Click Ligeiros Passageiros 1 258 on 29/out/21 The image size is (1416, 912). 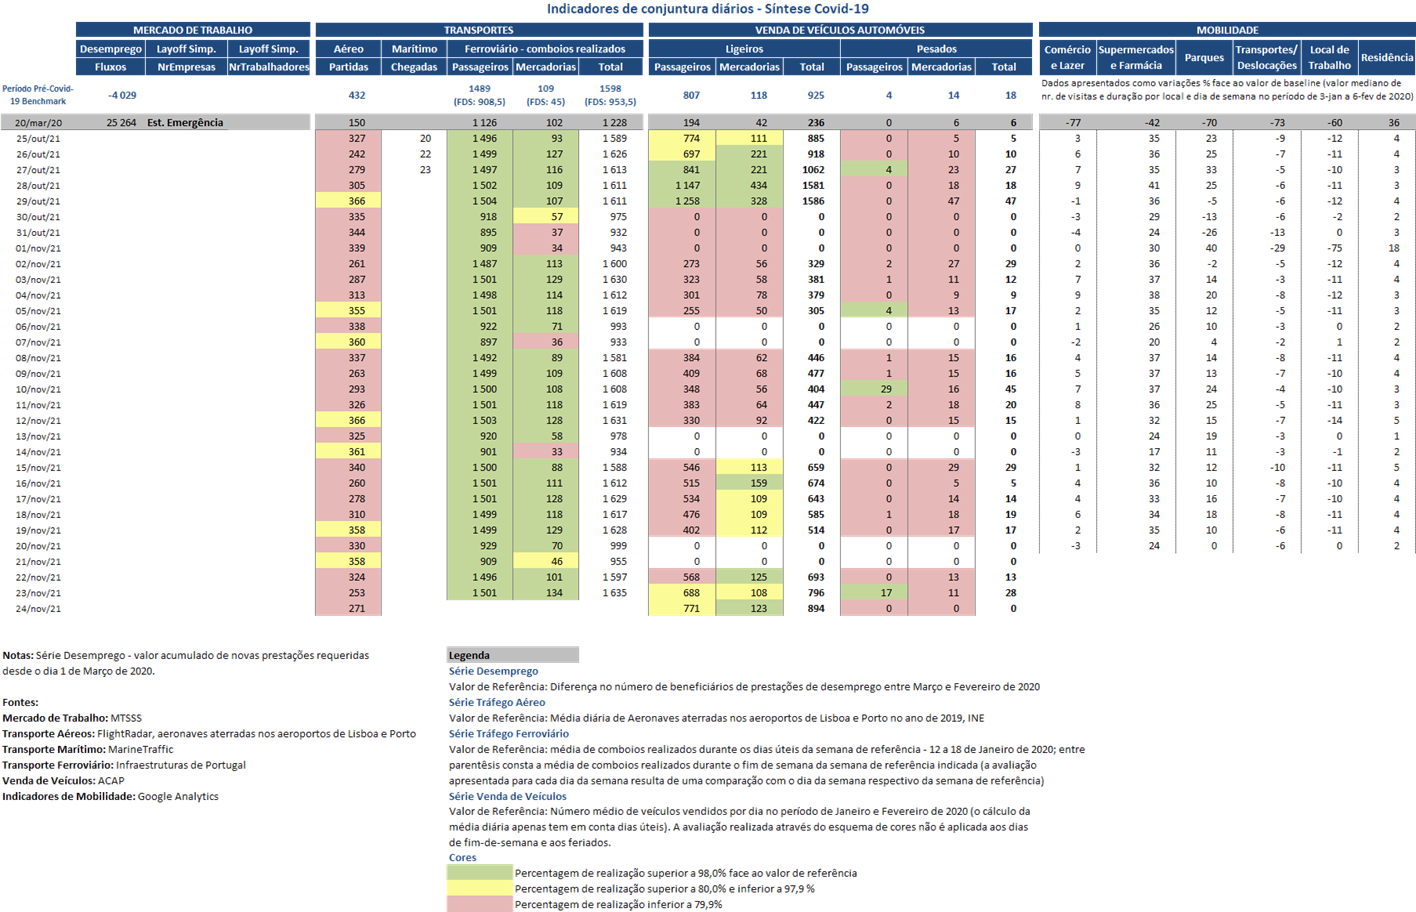[682, 201]
